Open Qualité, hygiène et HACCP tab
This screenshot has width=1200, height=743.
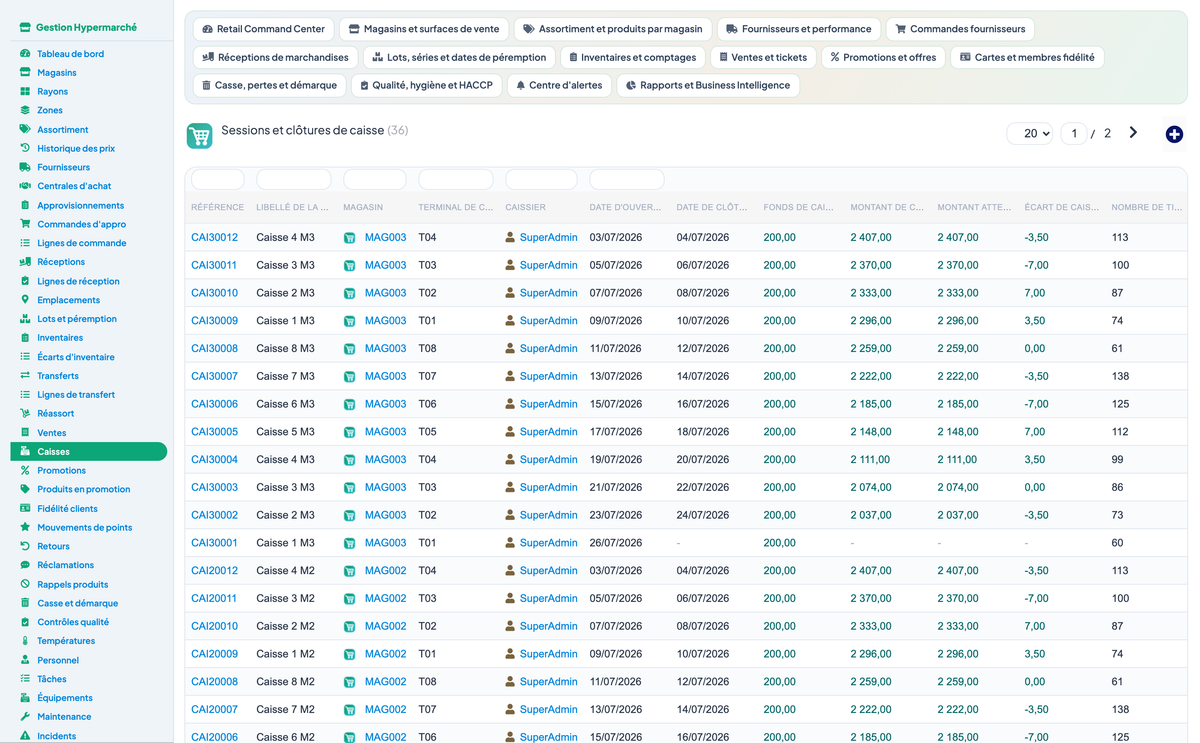(x=426, y=85)
